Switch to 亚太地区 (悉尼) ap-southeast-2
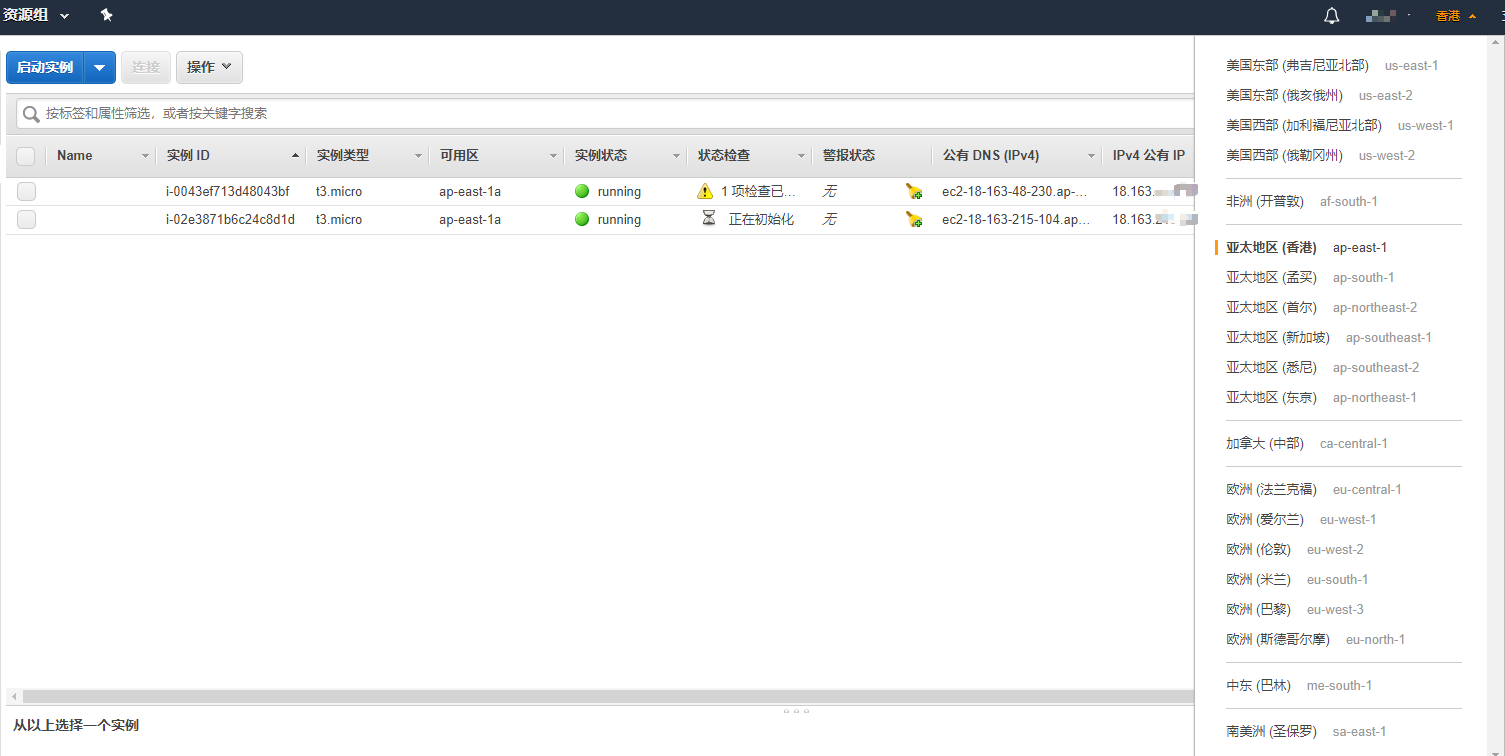1505x756 pixels. pos(1323,367)
